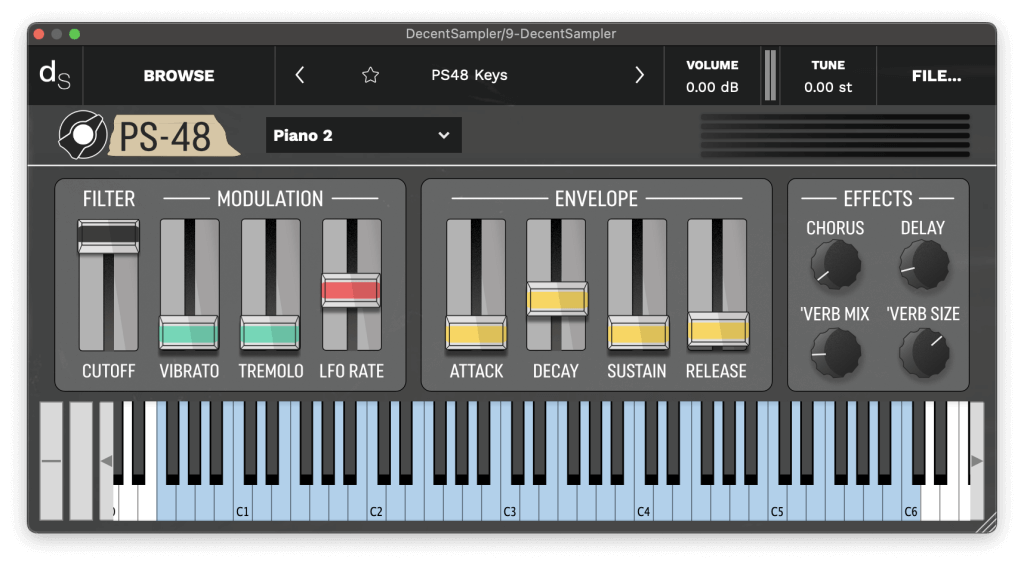Click the yellow ATTACK slider handle
This screenshot has height=565, width=1024.
pyautogui.click(x=476, y=333)
